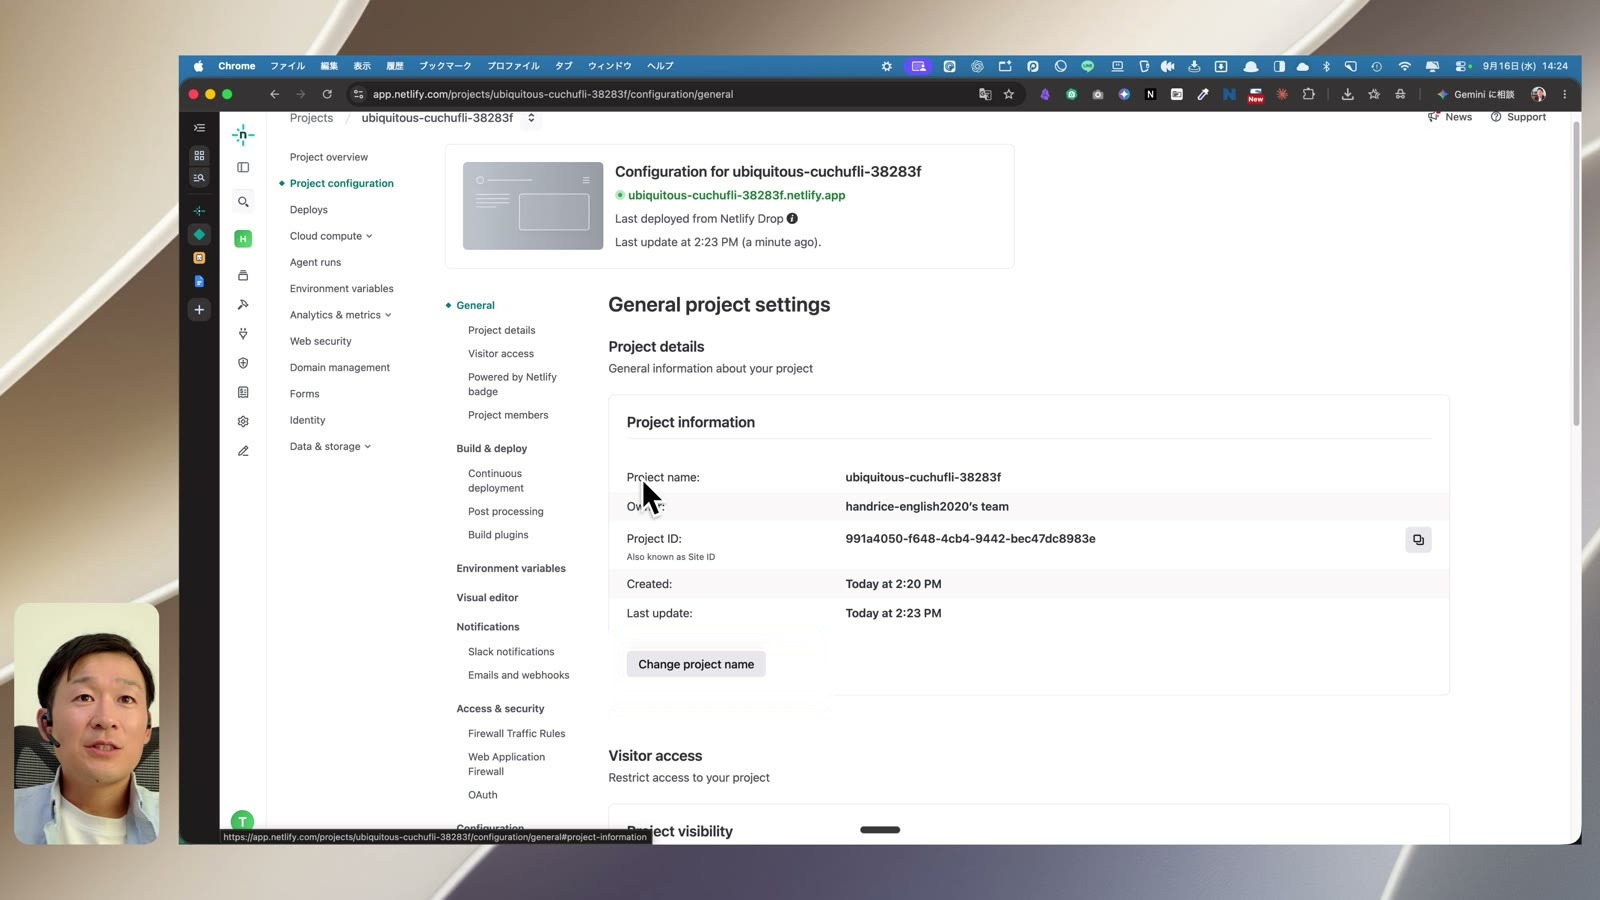Open the green H team avatar

click(x=243, y=239)
